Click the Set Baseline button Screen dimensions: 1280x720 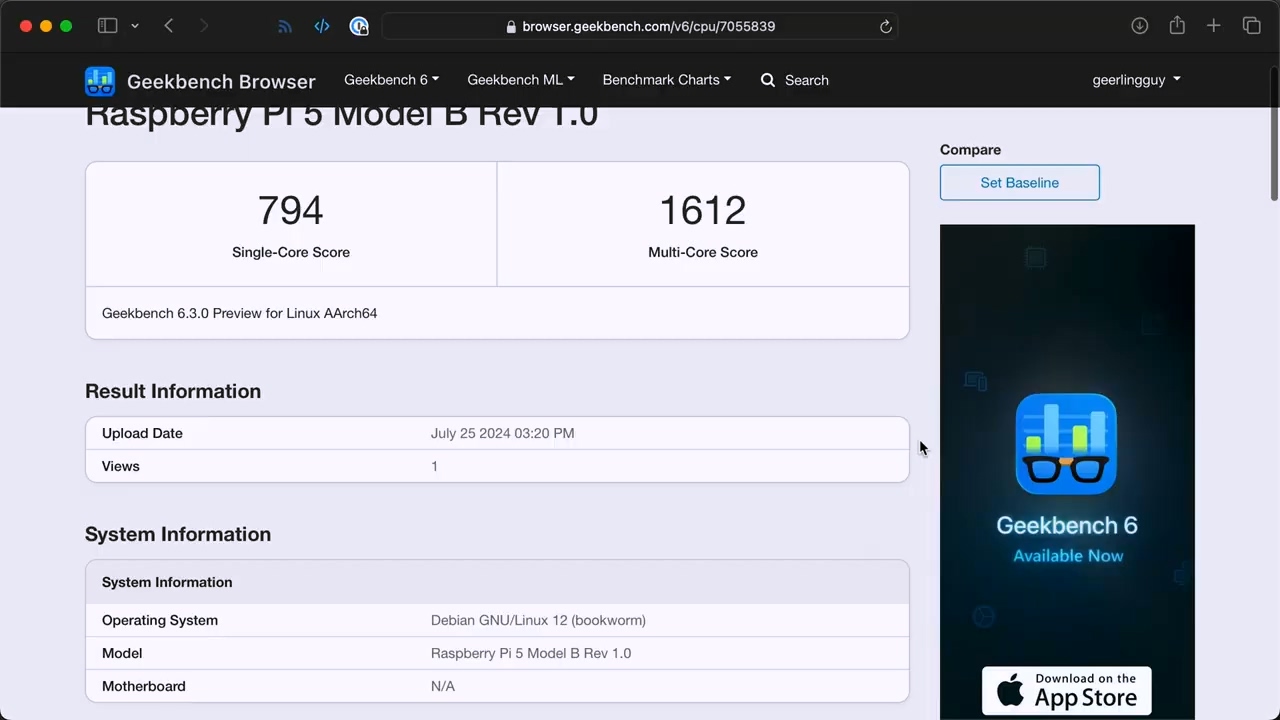pos(1019,183)
